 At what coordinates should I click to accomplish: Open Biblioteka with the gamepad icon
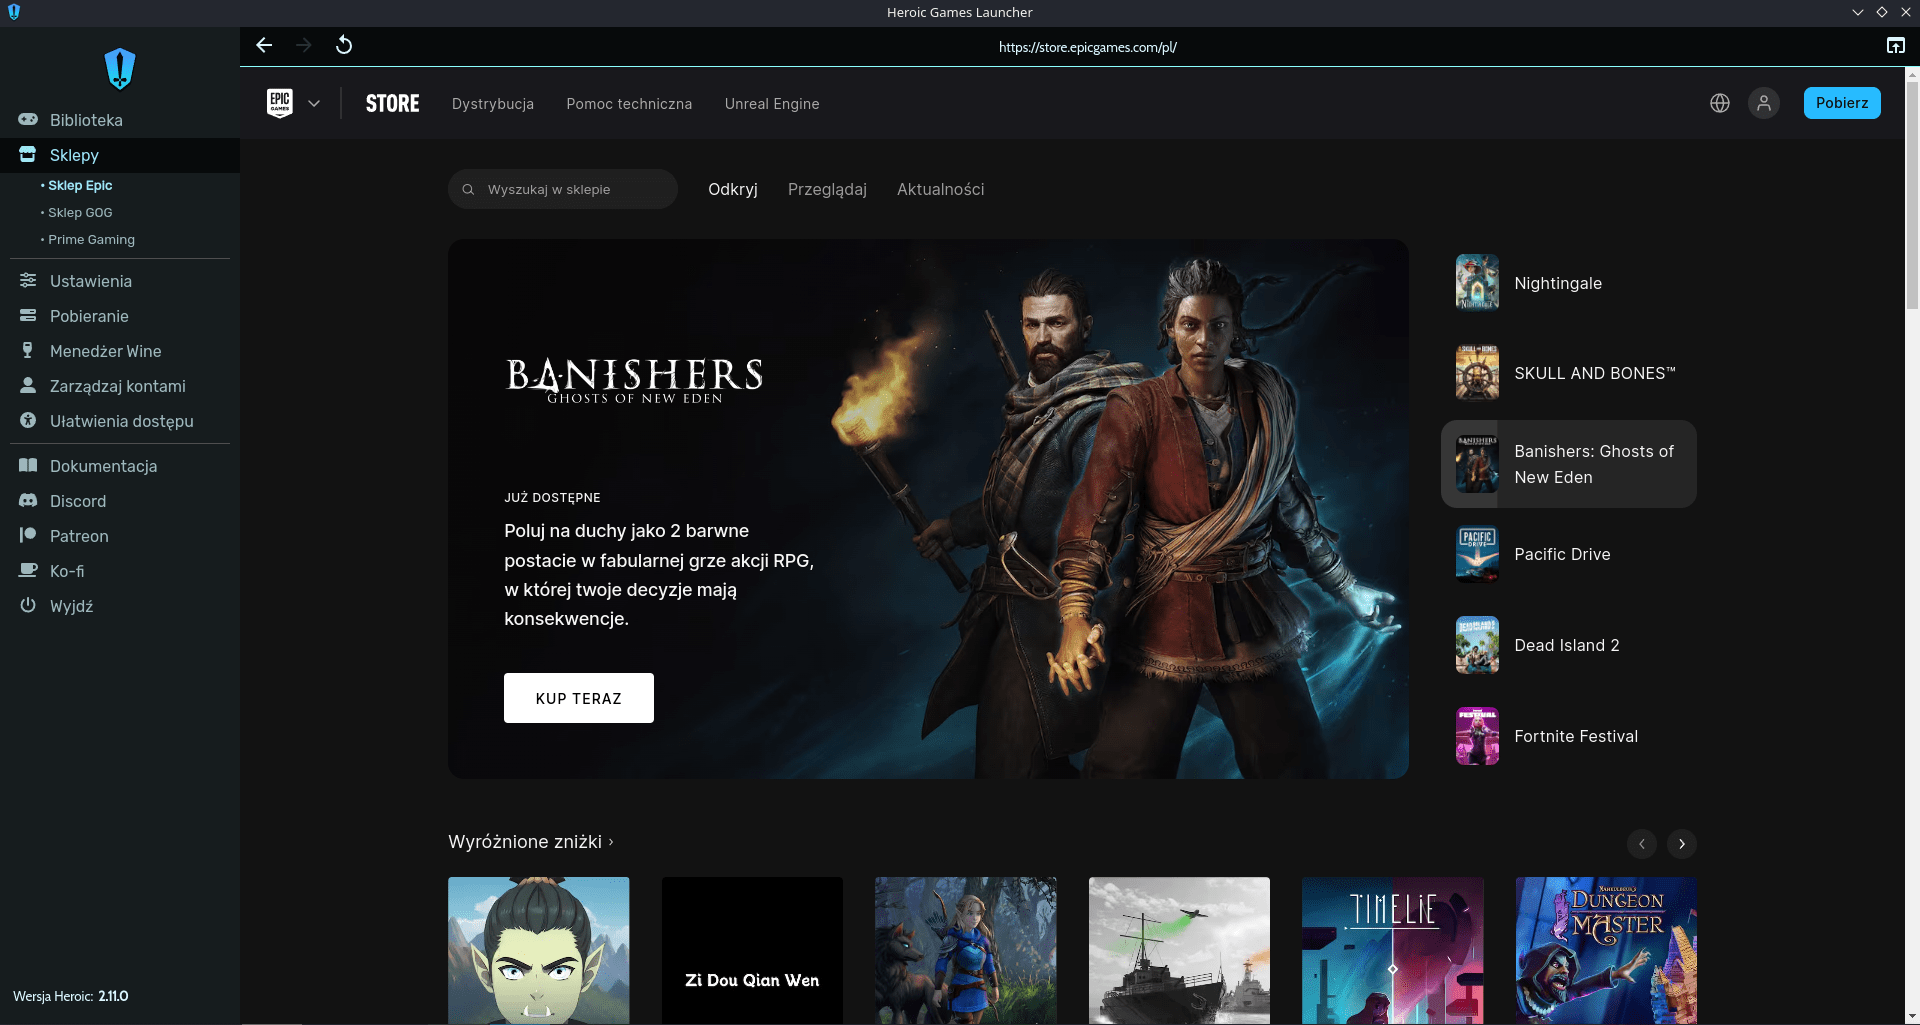tap(28, 120)
